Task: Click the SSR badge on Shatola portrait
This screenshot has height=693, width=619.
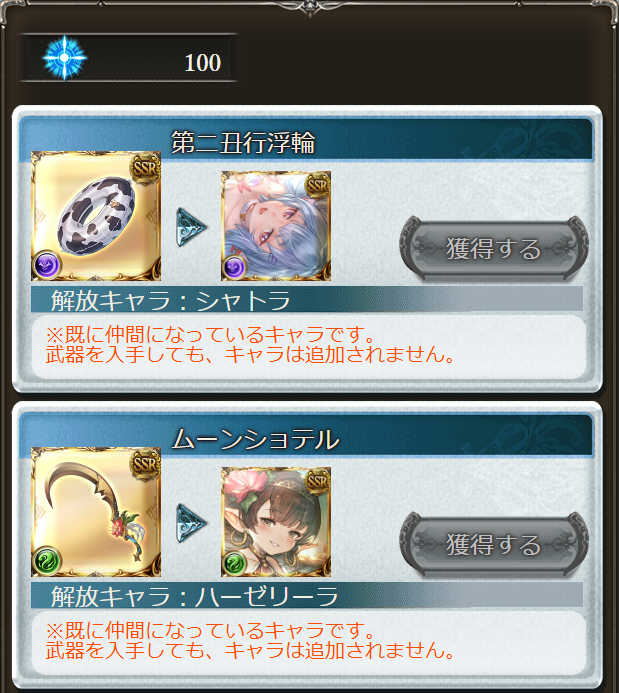Action: pyautogui.click(x=317, y=186)
